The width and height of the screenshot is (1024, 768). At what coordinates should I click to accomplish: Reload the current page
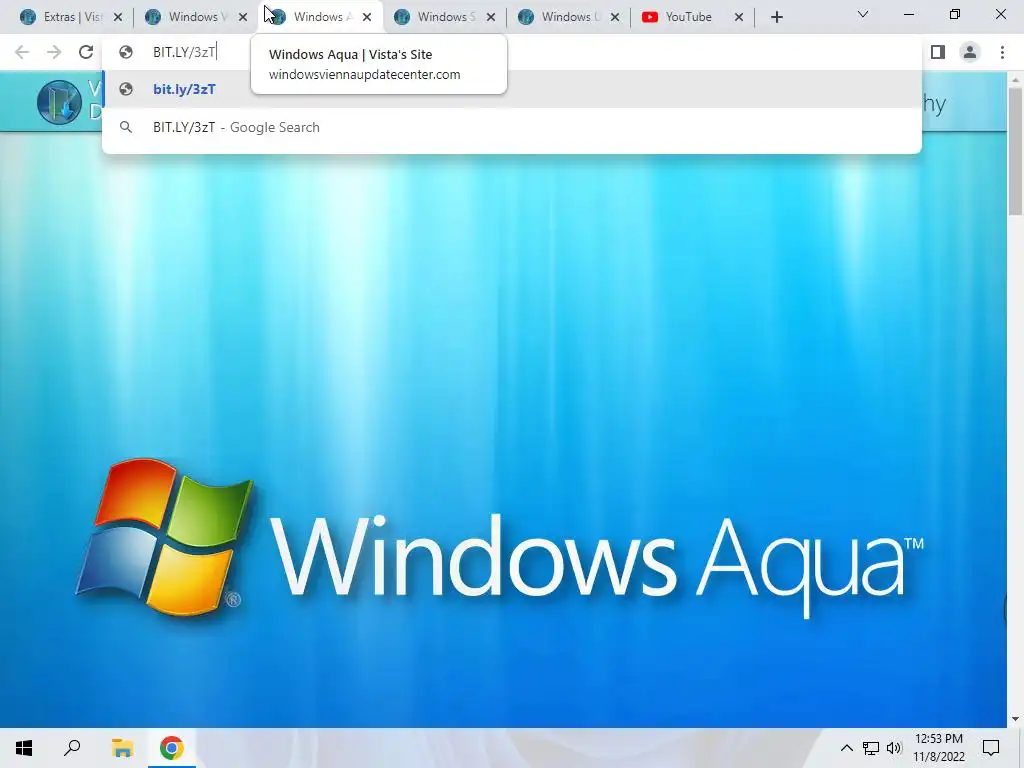pos(86,52)
